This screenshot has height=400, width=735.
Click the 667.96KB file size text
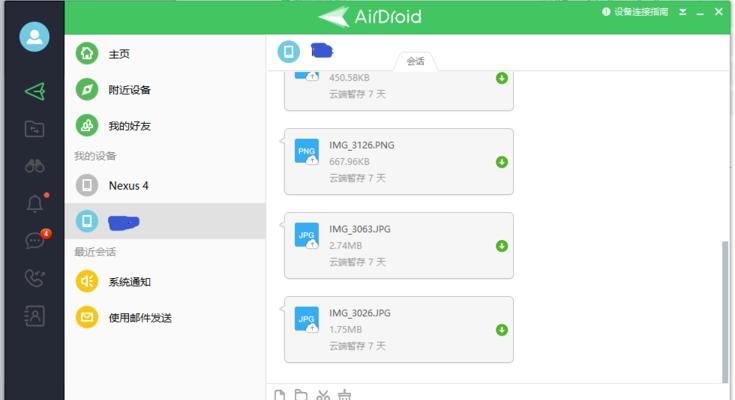349,162
